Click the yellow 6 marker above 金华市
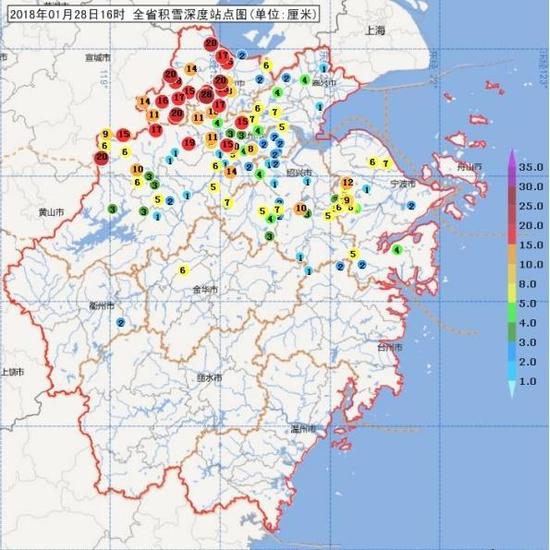550x550 pixels. tap(183, 270)
